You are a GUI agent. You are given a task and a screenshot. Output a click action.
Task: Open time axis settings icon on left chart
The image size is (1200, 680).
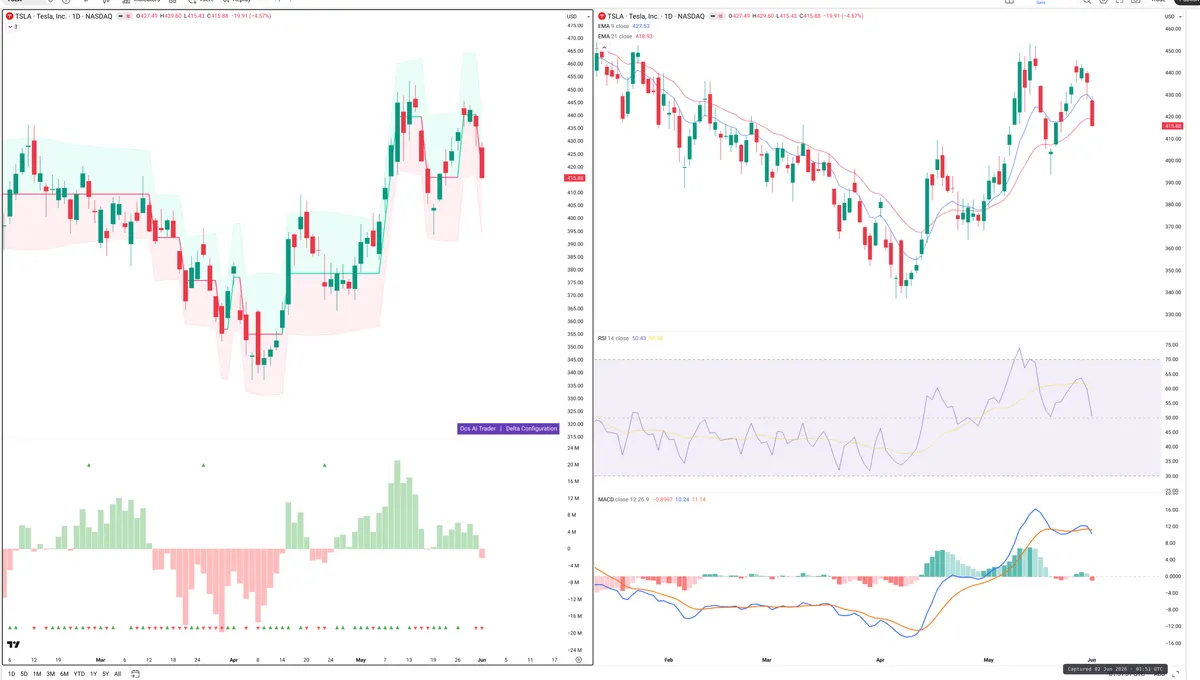[x=579, y=660]
